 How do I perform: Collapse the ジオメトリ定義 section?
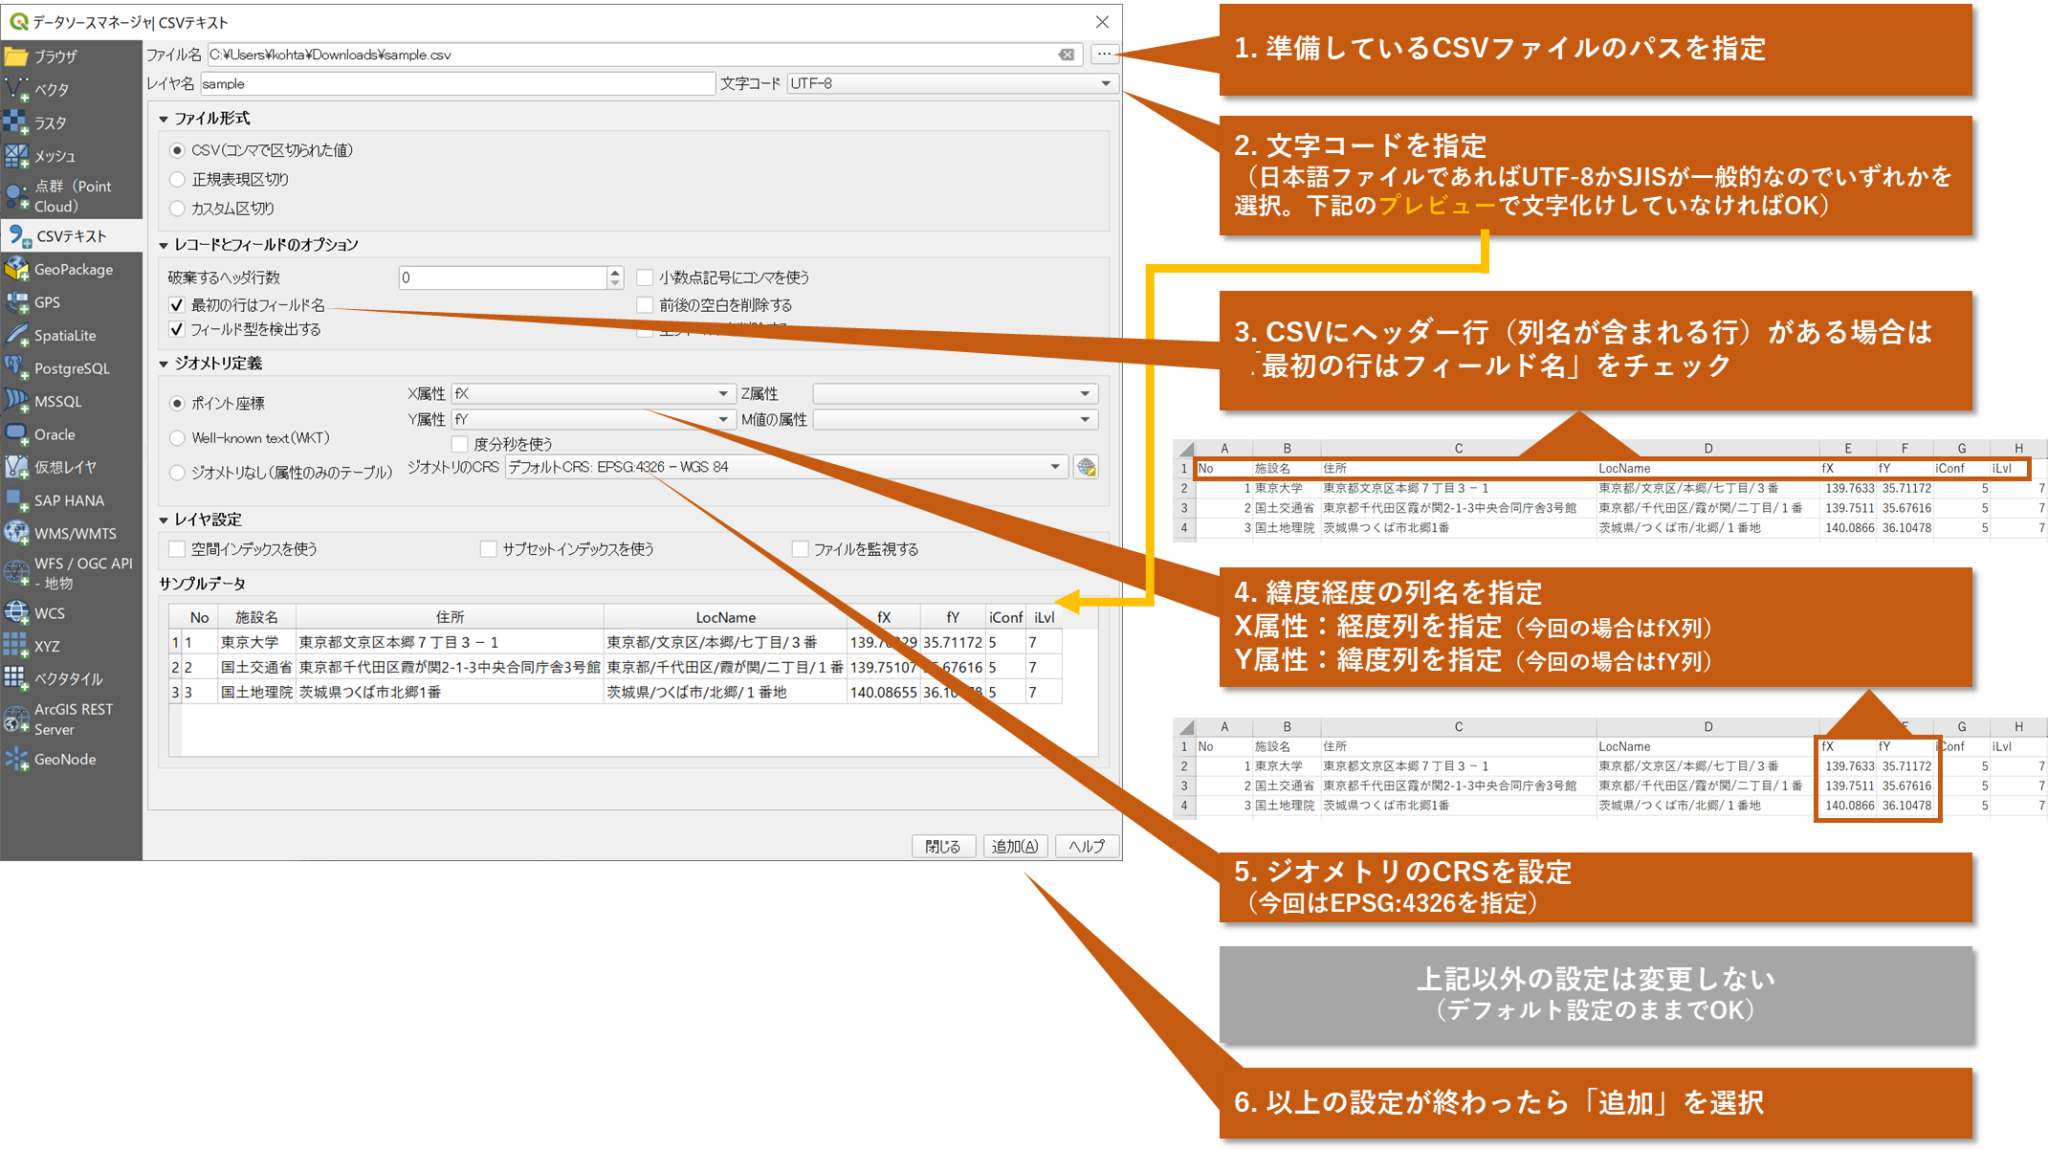166,364
